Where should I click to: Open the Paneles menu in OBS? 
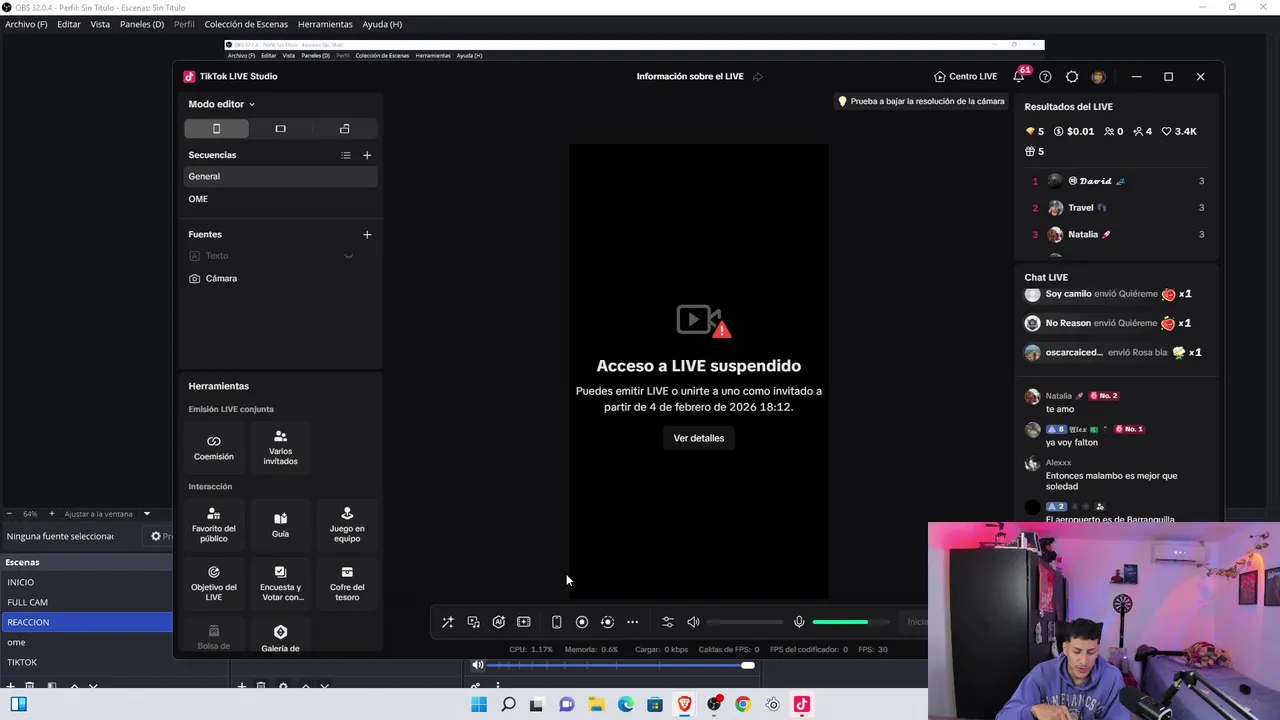(142, 24)
